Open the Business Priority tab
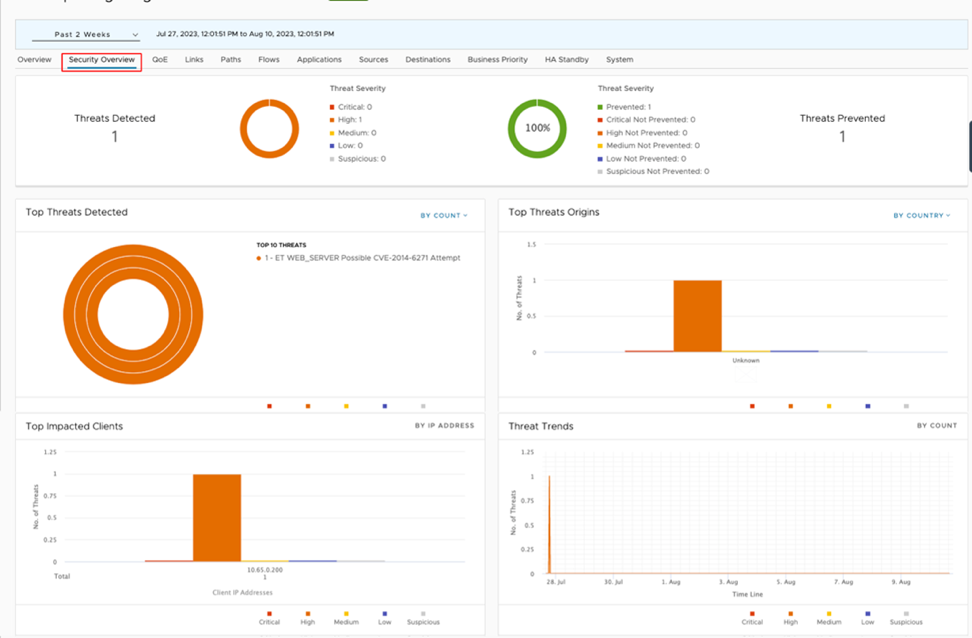 [x=497, y=60]
